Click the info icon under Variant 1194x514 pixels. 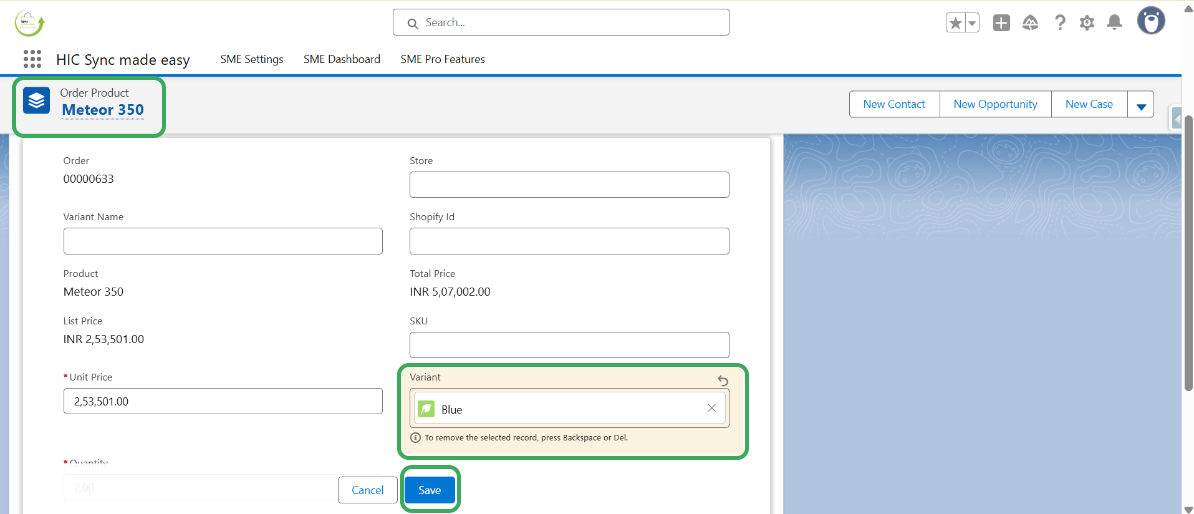point(416,438)
